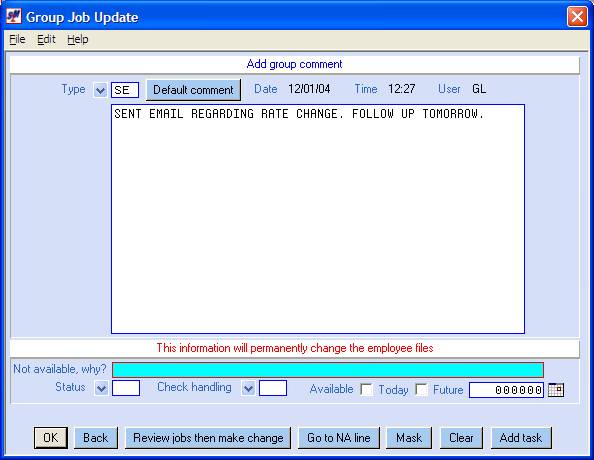
Task: Select Review jobs then make change
Action: [x=208, y=438]
